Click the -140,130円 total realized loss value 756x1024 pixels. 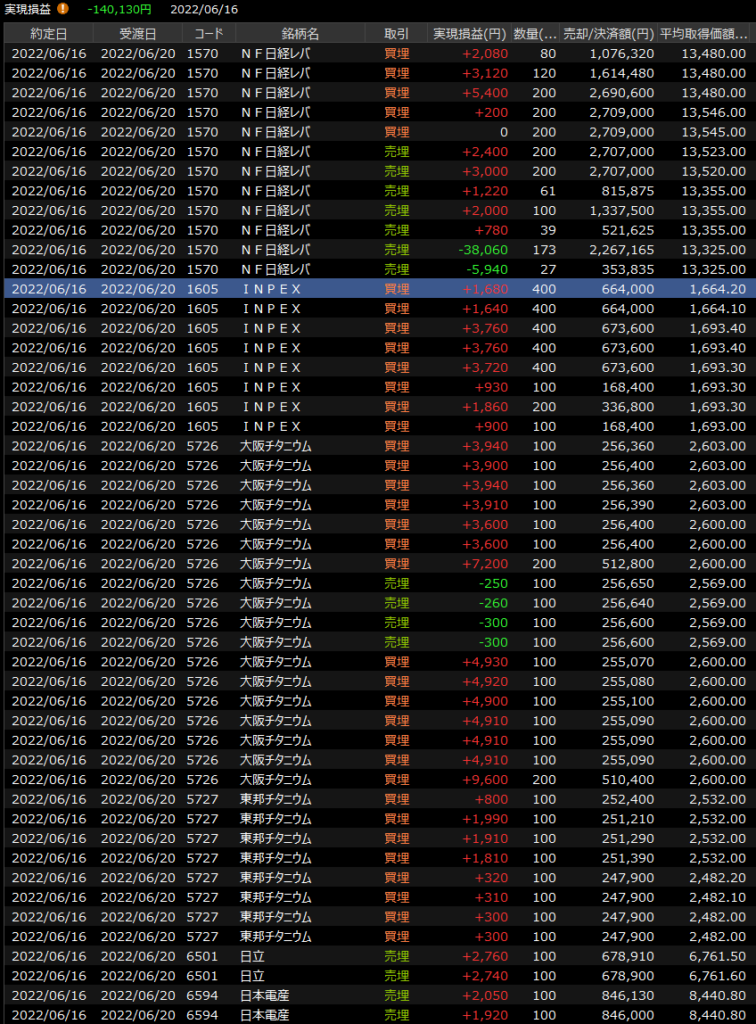pyautogui.click(x=119, y=9)
